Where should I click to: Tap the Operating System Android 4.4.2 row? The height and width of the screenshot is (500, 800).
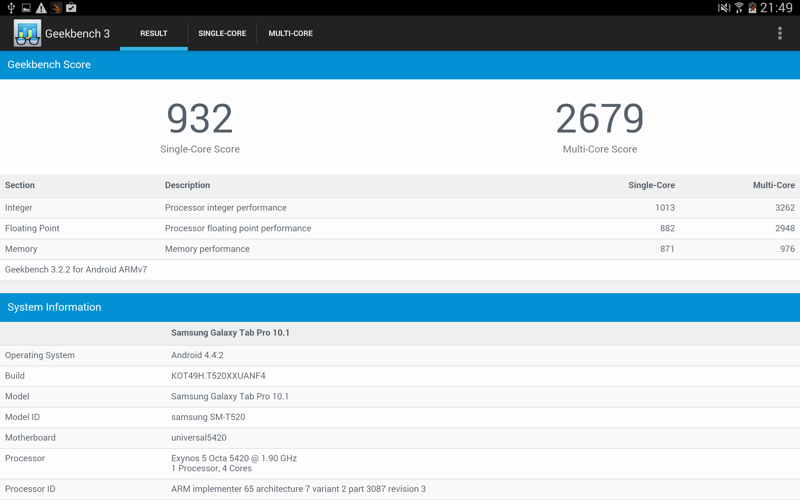click(400, 355)
